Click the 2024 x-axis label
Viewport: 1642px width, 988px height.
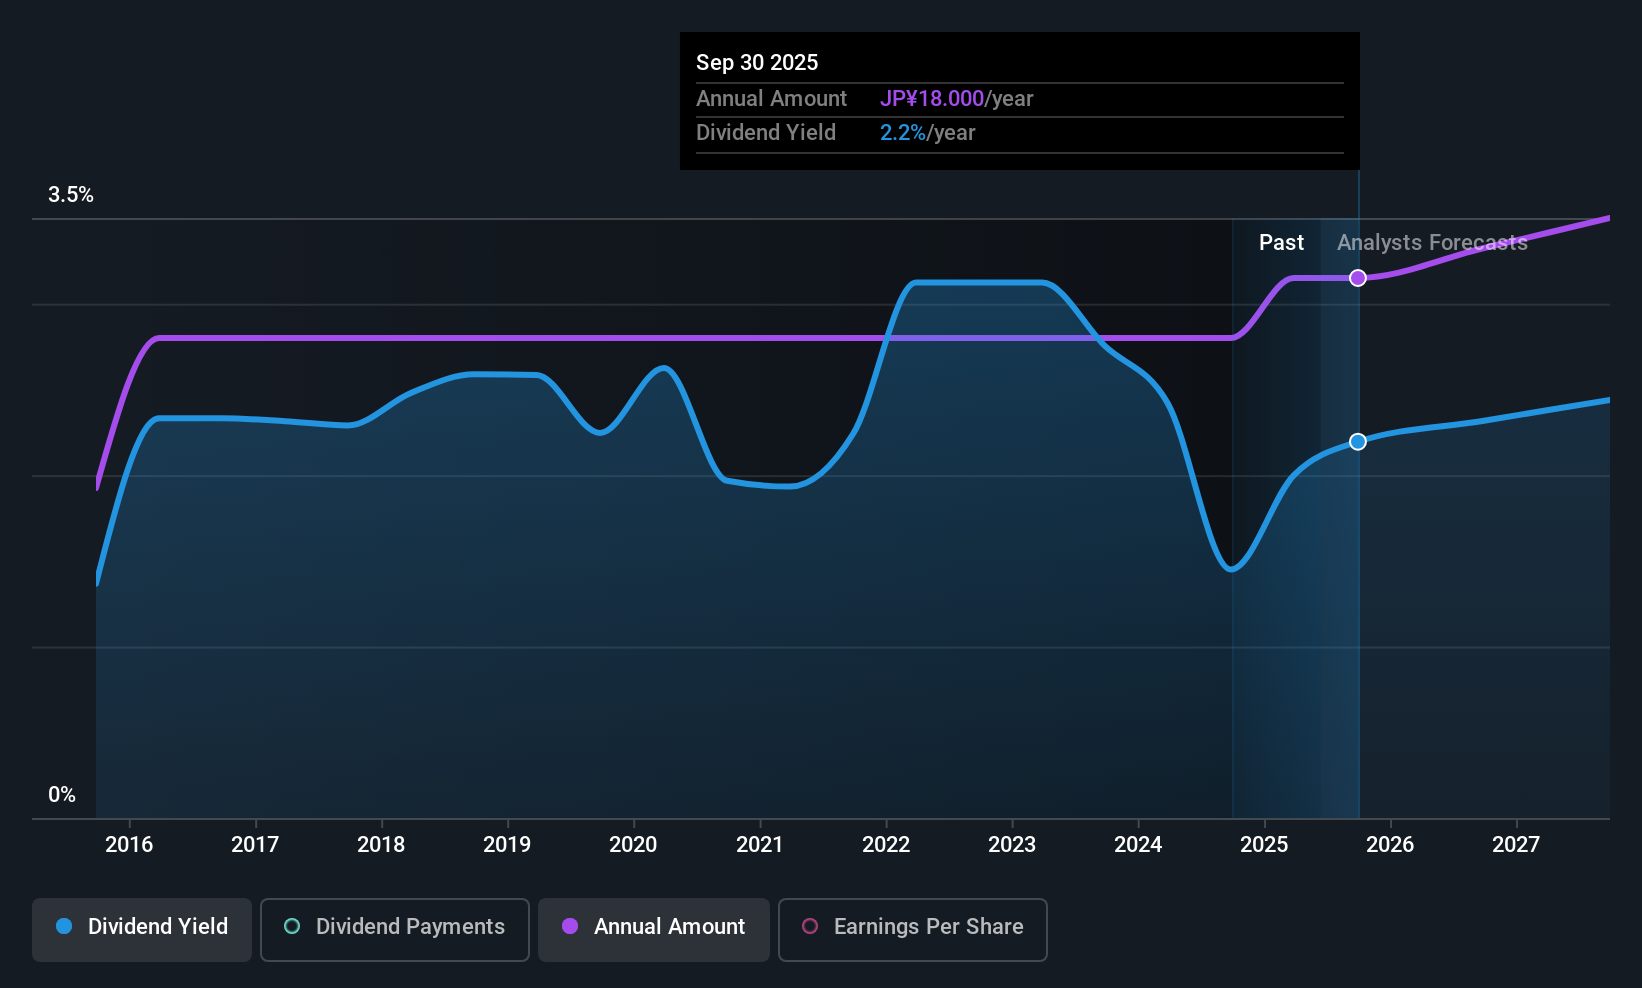click(1138, 845)
